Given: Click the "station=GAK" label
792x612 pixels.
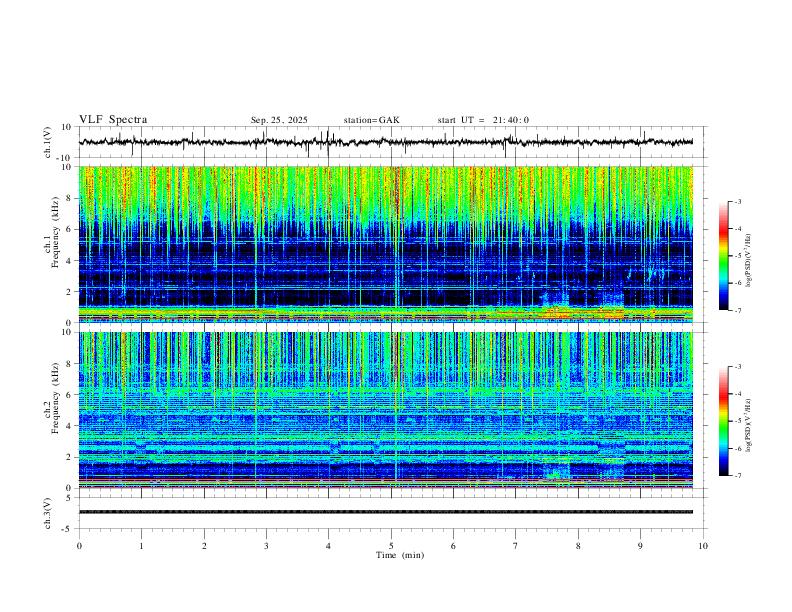Looking at the screenshot, I should point(371,120).
